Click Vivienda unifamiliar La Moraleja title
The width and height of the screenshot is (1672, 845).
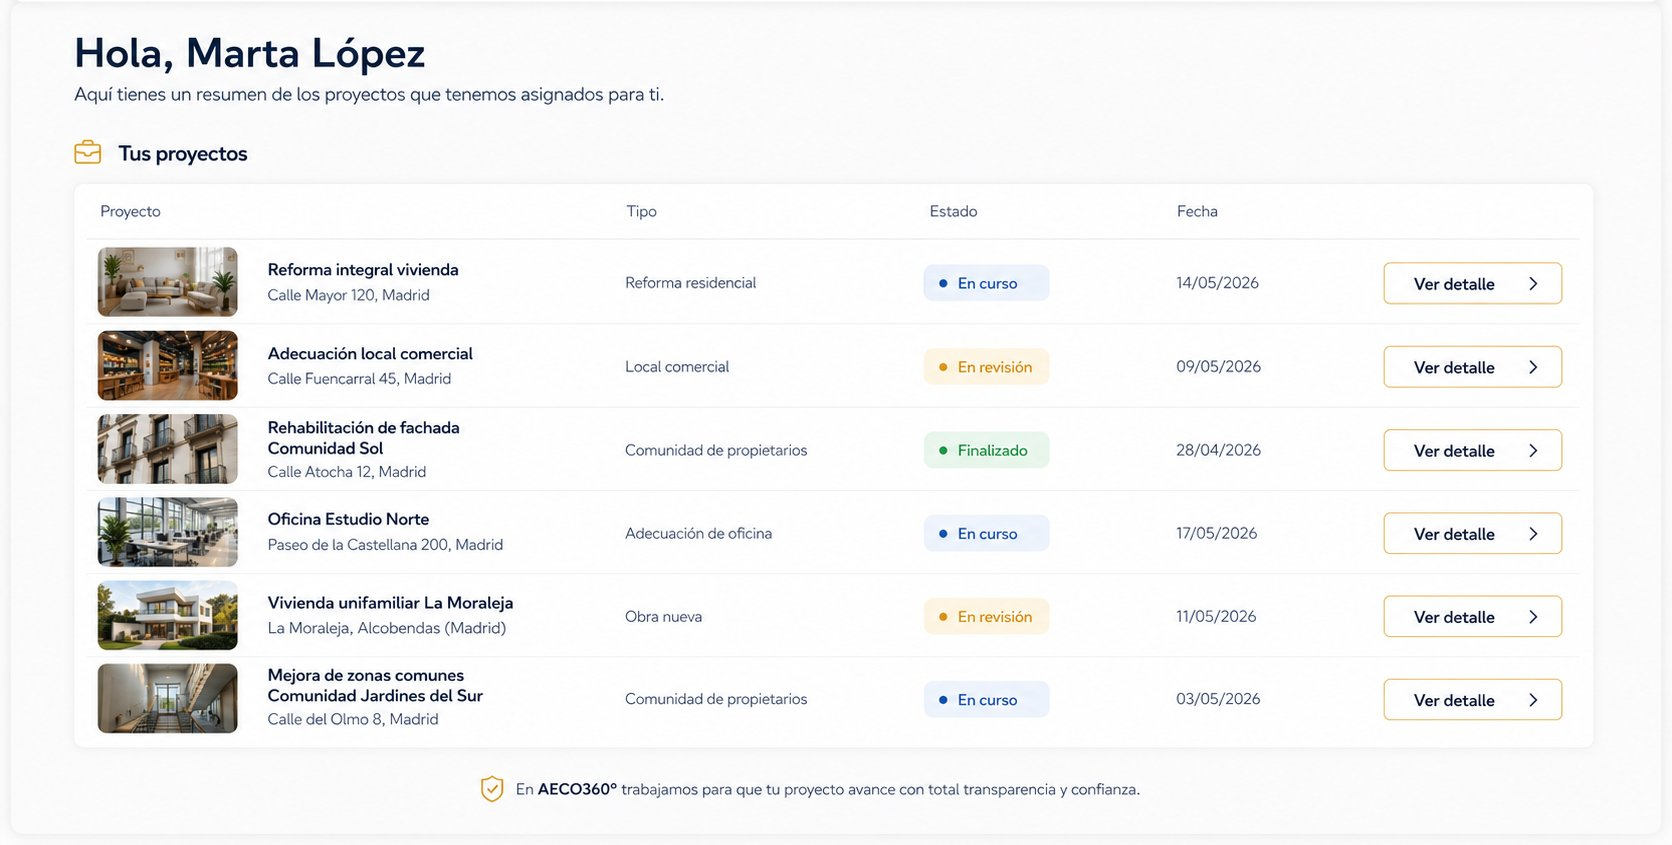pyautogui.click(x=390, y=603)
